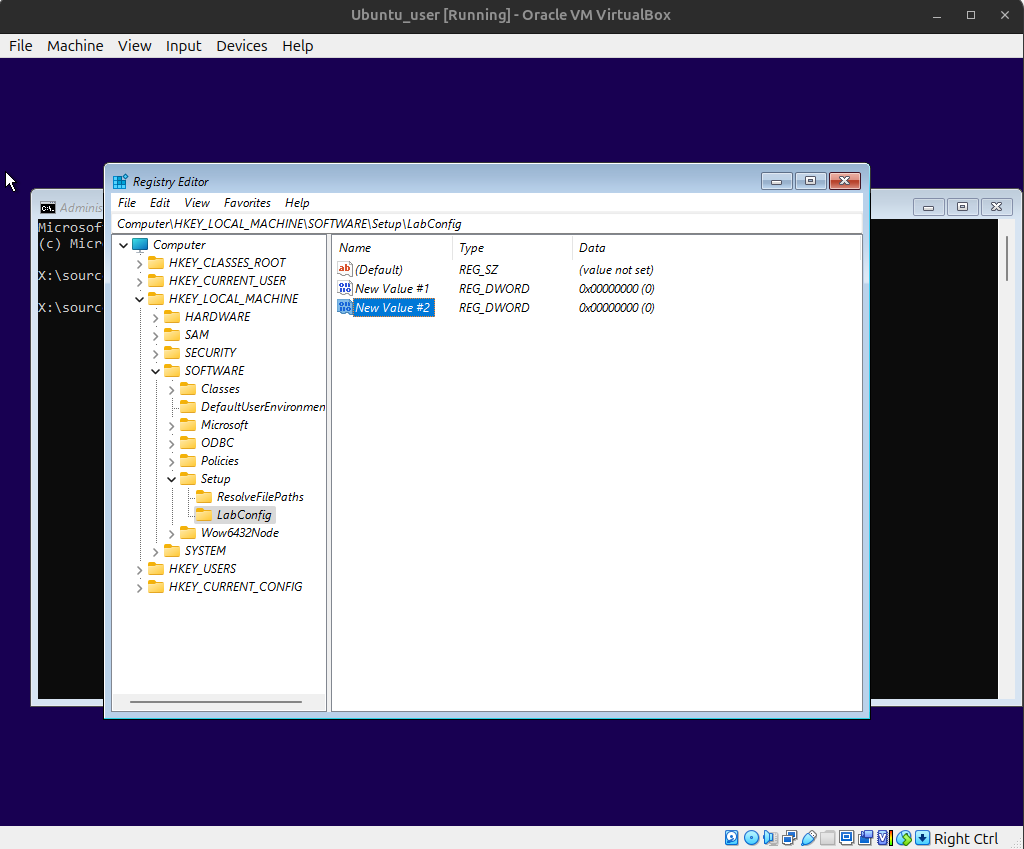Expand the HARDWARE key
Viewport: 1024px width, 849px height.
pos(155,317)
